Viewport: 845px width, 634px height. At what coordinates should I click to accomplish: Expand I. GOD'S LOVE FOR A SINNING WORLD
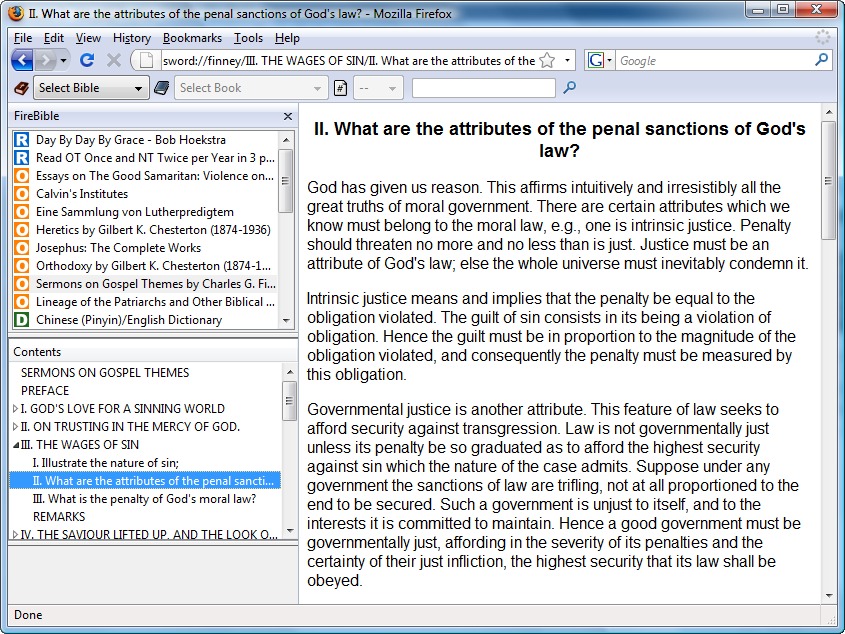pyautogui.click(x=15, y=409)
